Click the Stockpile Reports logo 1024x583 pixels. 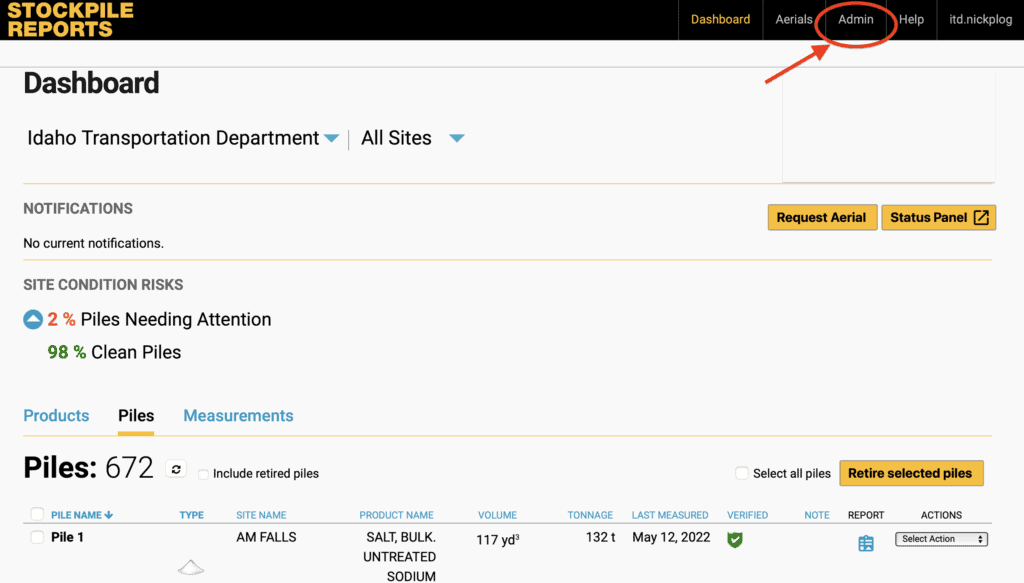70,20
